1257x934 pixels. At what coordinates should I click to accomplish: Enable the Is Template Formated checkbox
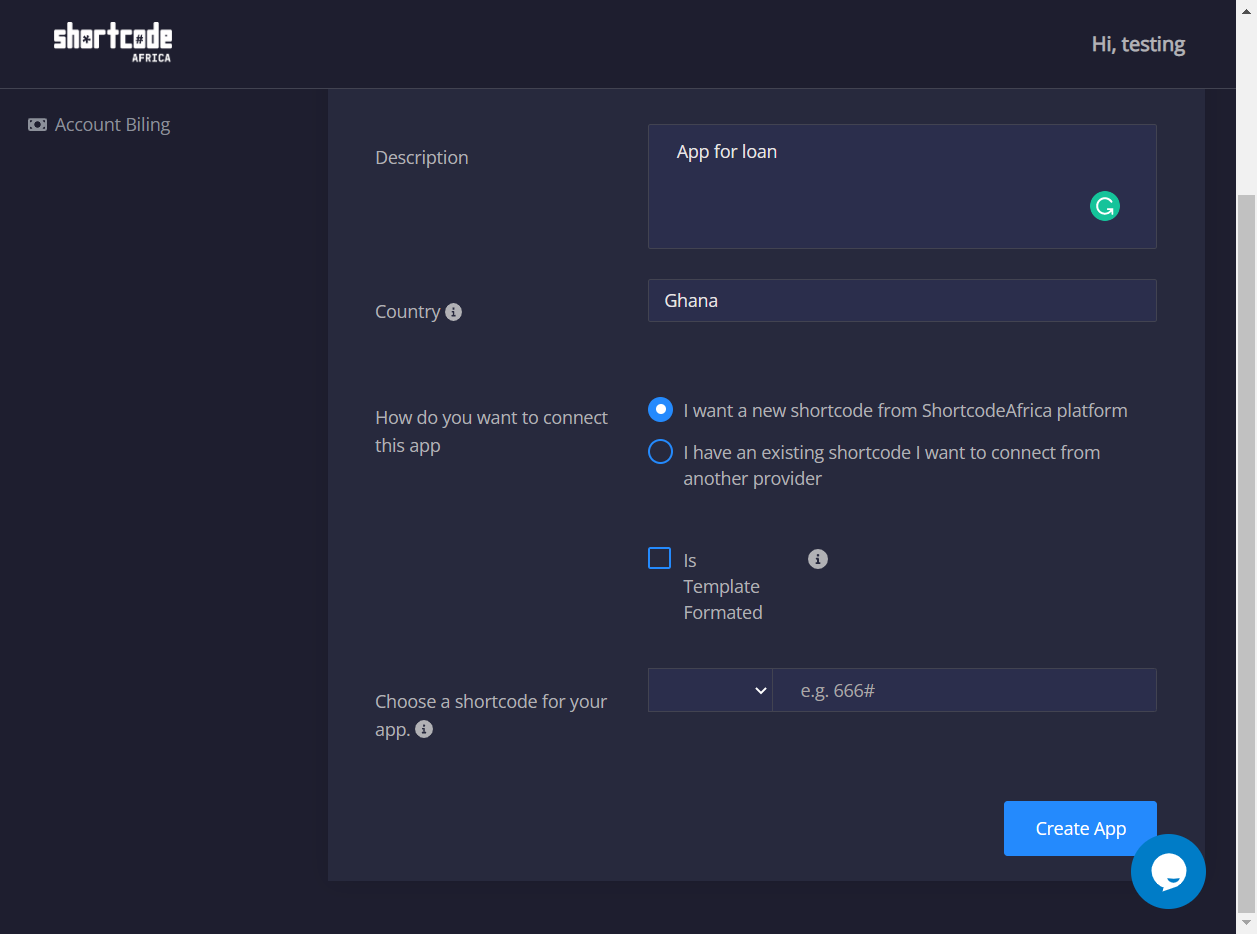click(x=659, y=558)
